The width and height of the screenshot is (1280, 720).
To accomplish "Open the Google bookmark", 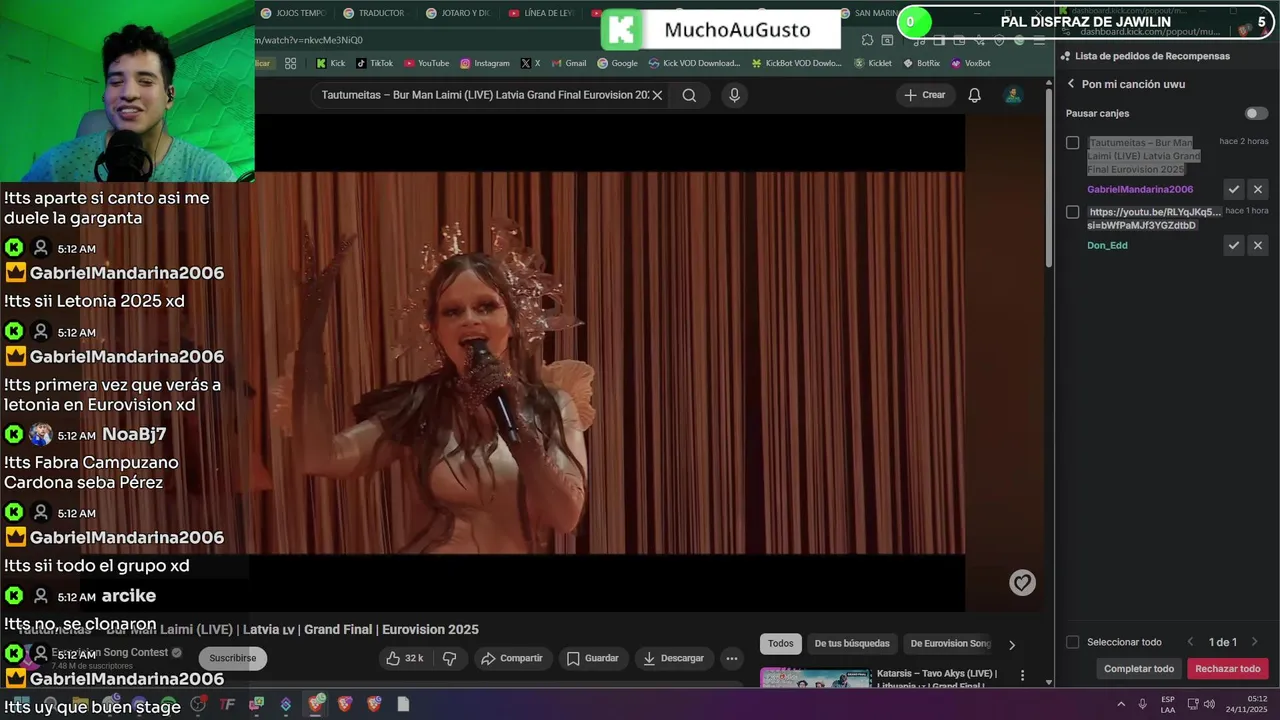I will pos(617,63).
